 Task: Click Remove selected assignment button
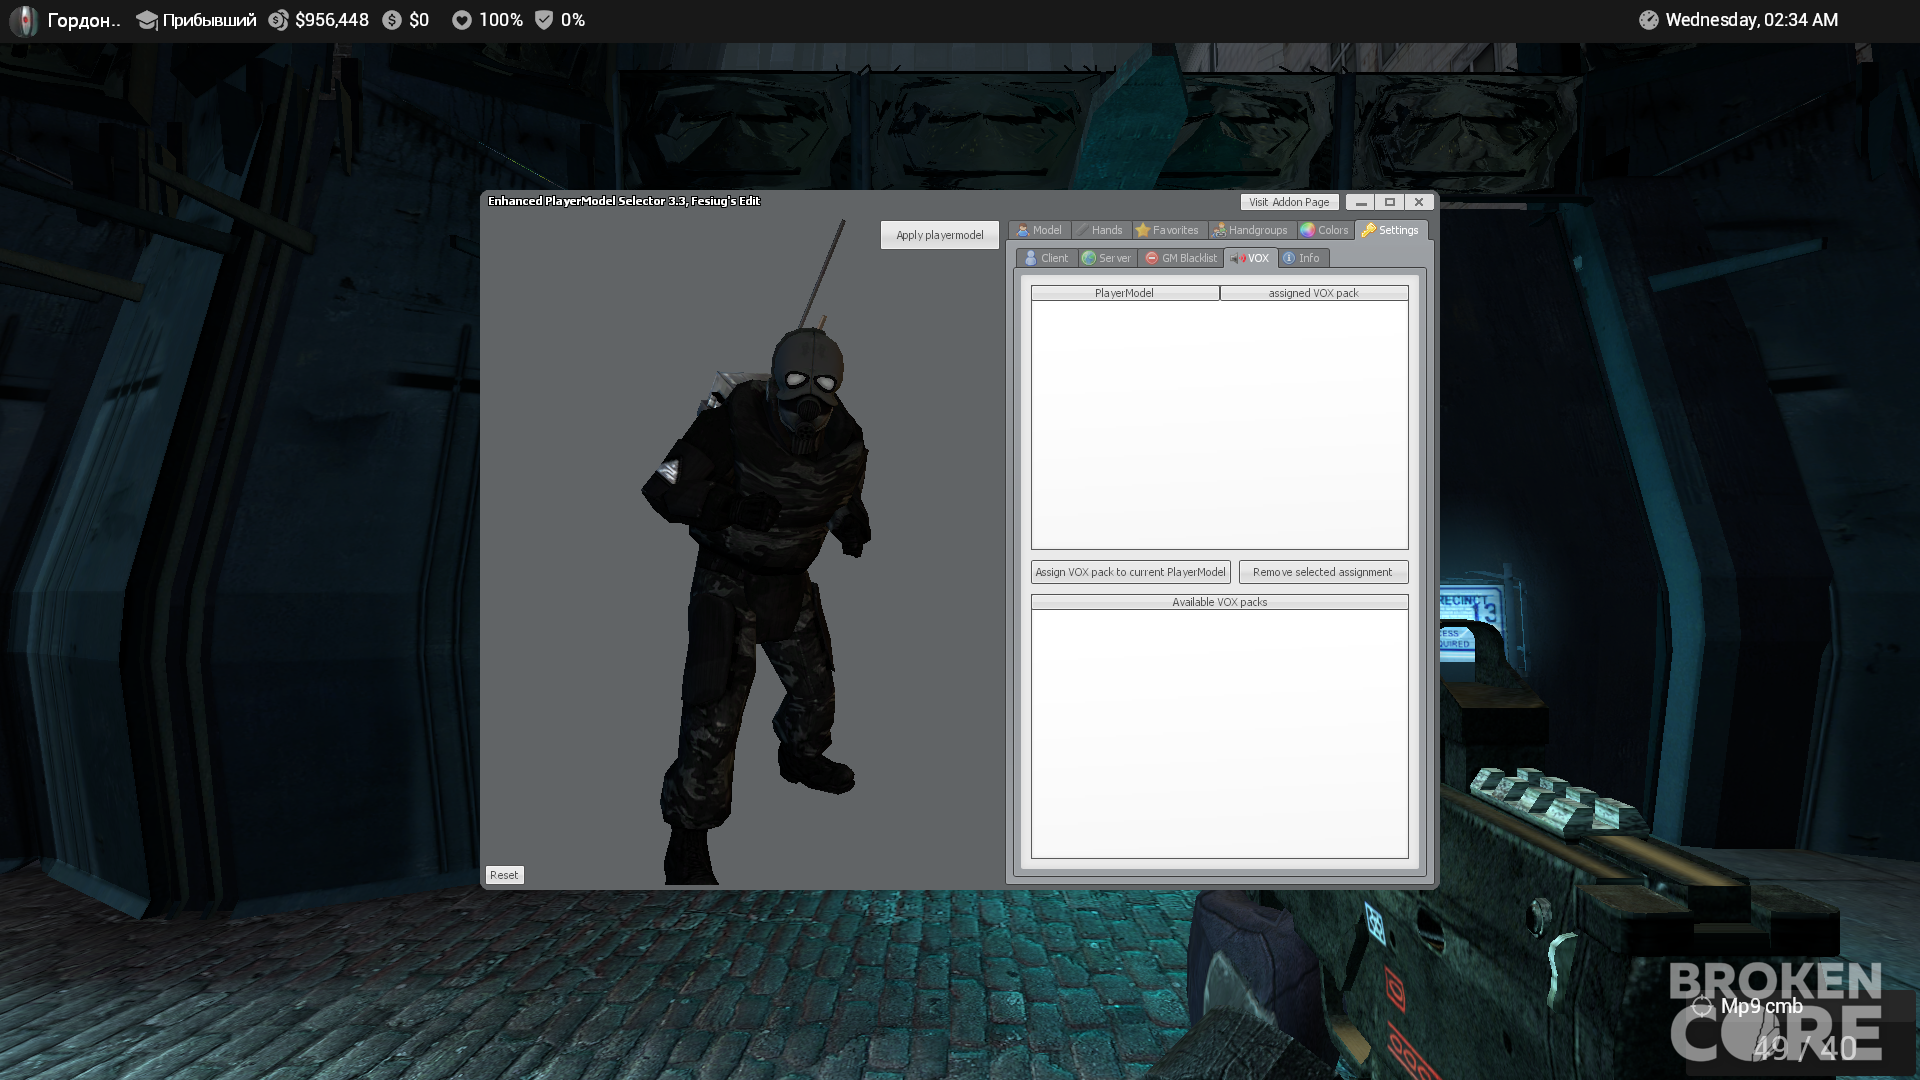click(x=1323, y=572)
